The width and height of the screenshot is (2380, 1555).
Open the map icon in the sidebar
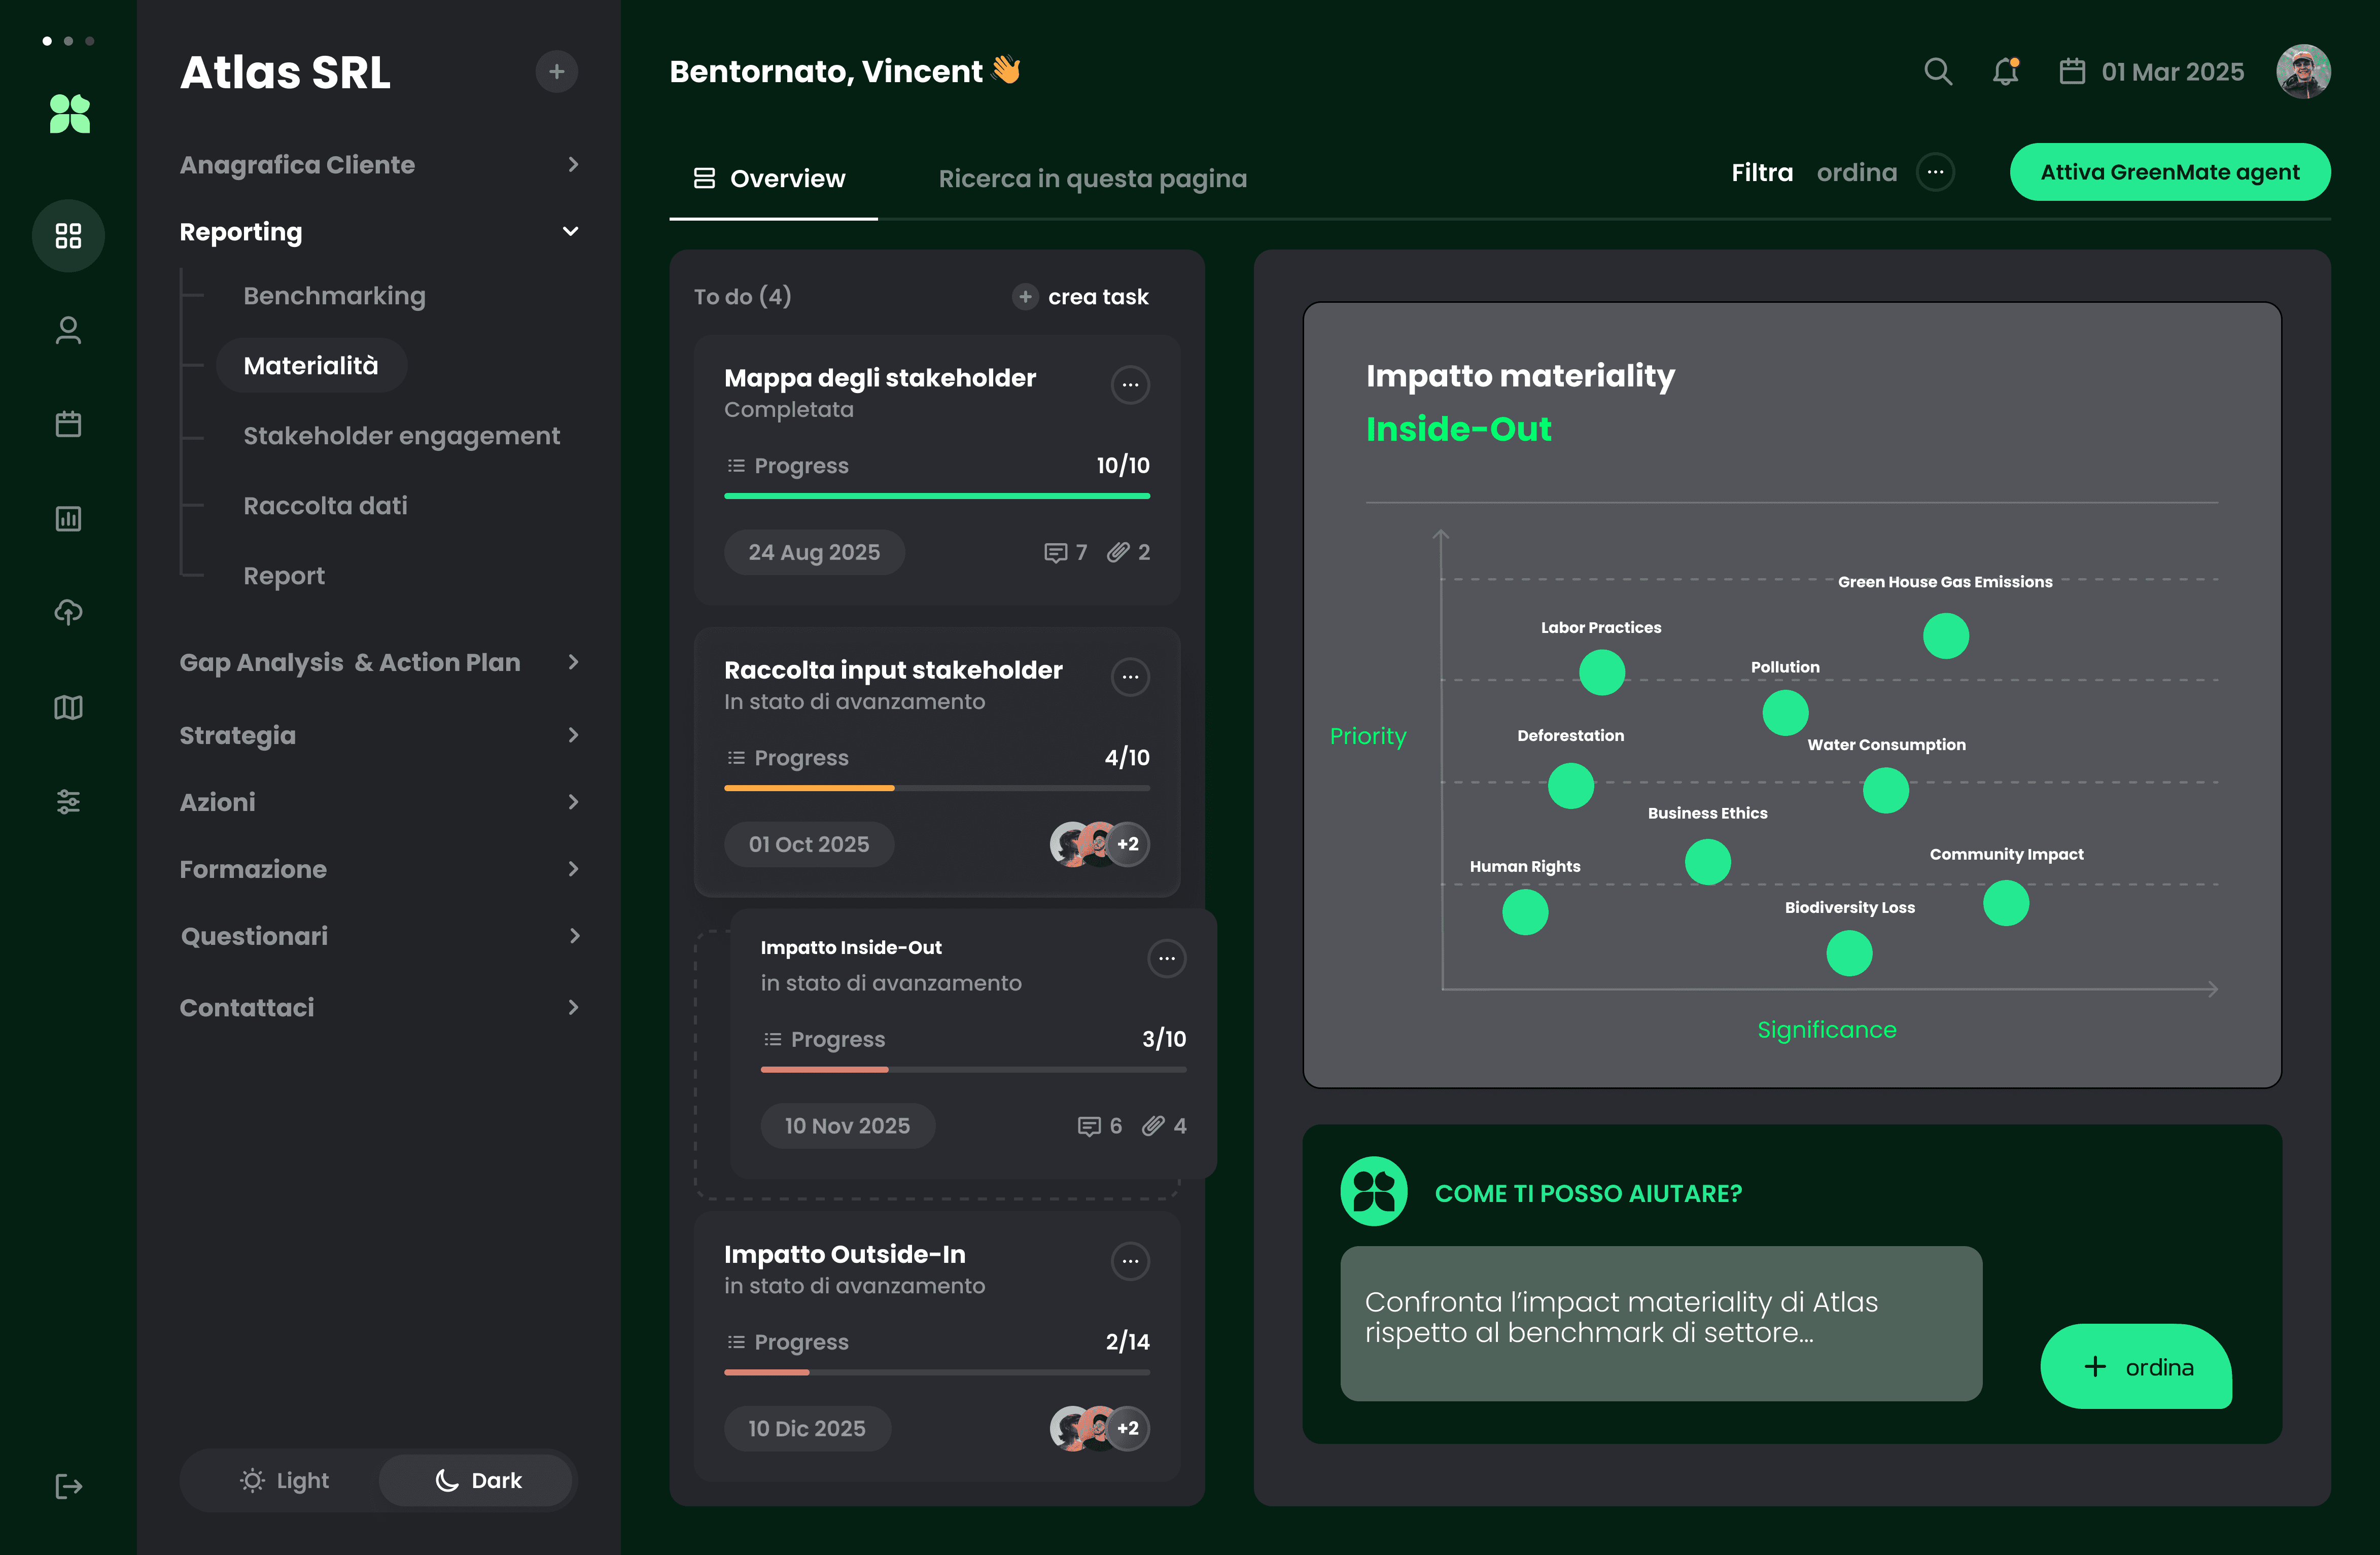click(68, 707)
